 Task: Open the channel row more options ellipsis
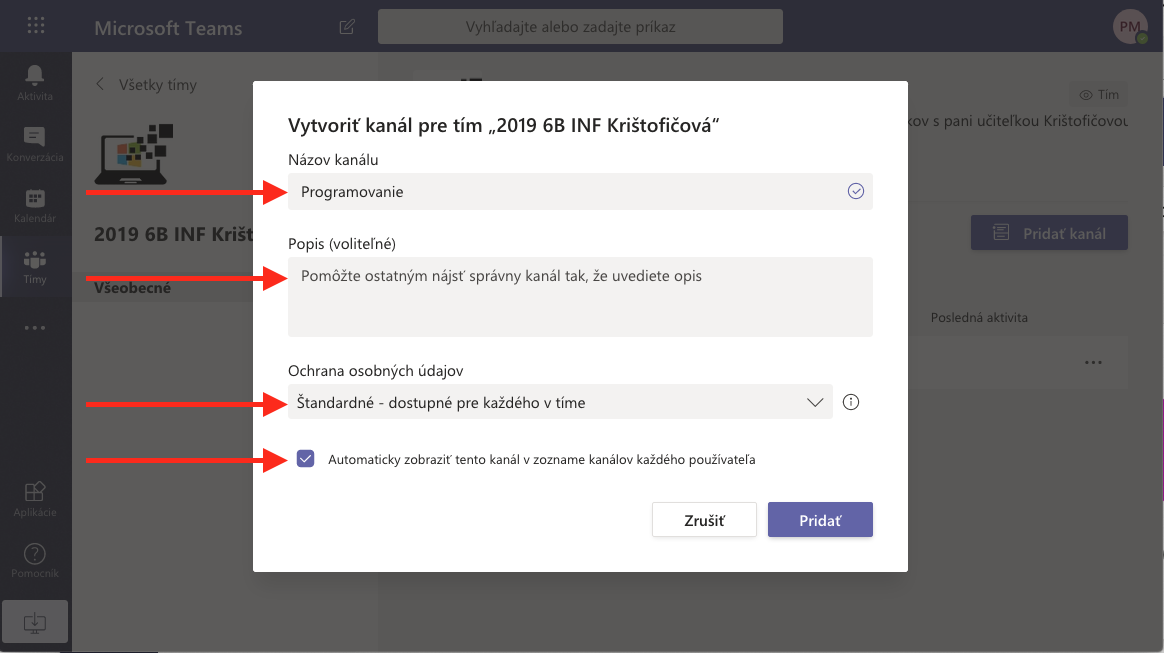(x=1092, y=362)
